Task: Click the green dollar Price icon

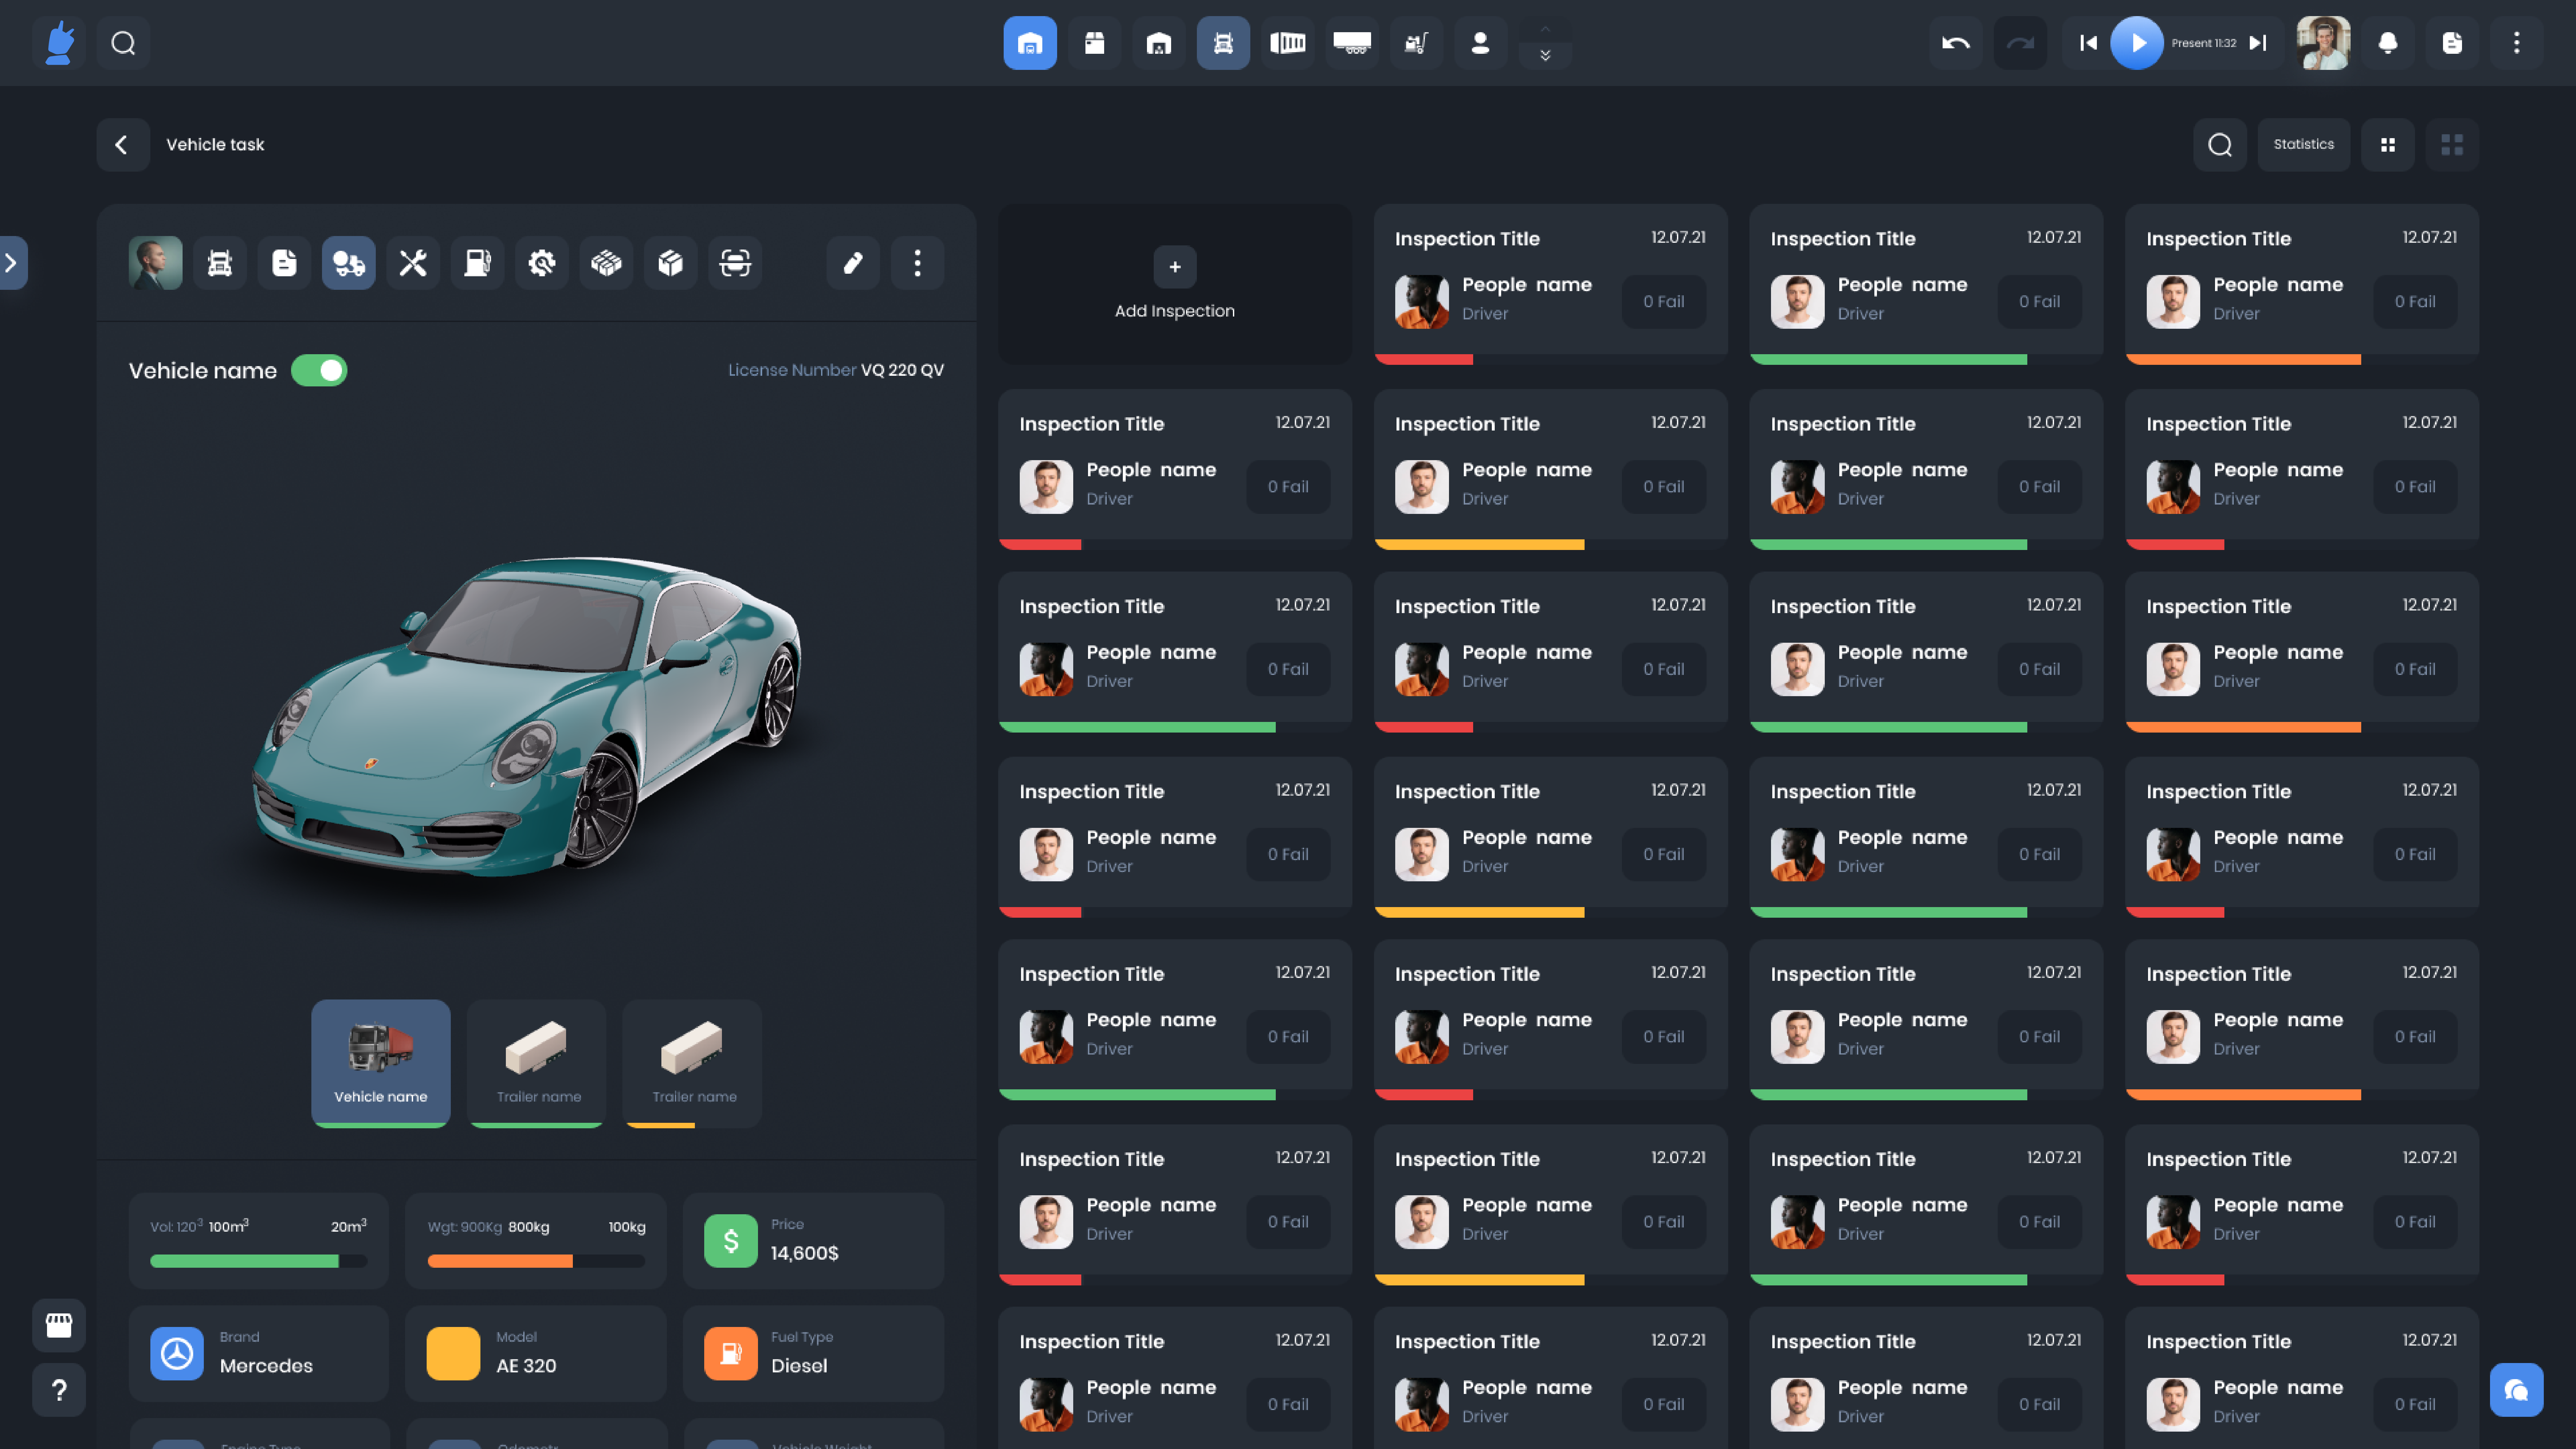Action: (731, 1241)
